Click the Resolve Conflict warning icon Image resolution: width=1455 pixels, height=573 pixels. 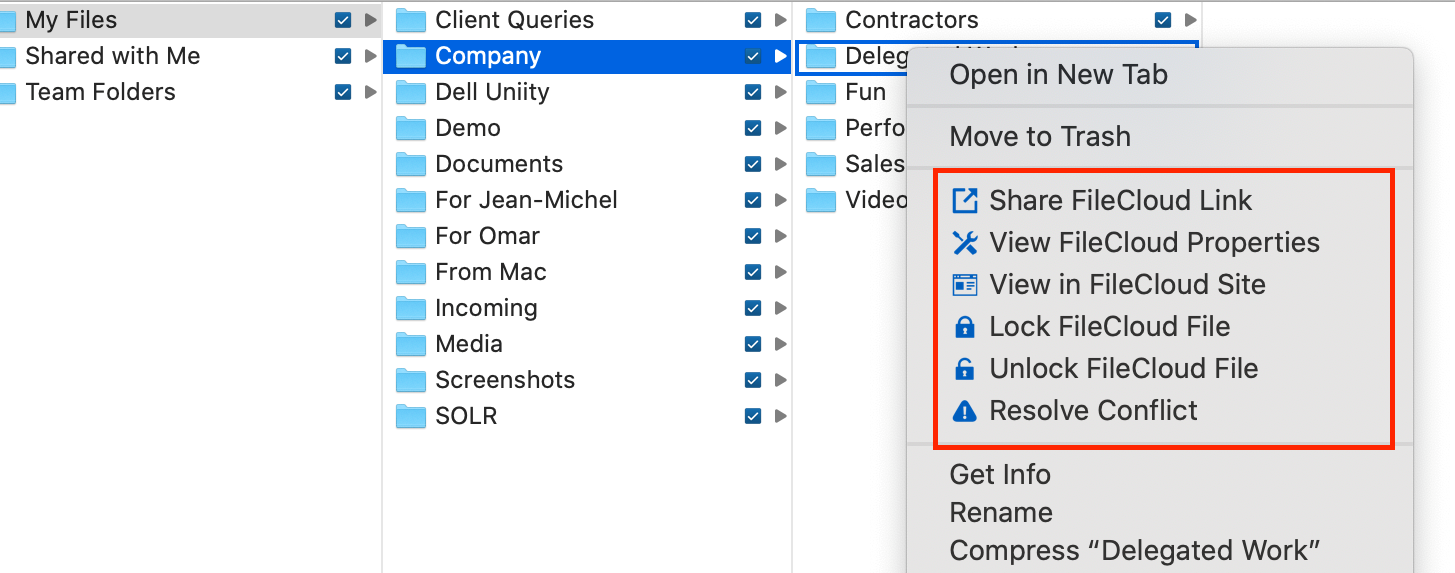(x=964, y=411)
